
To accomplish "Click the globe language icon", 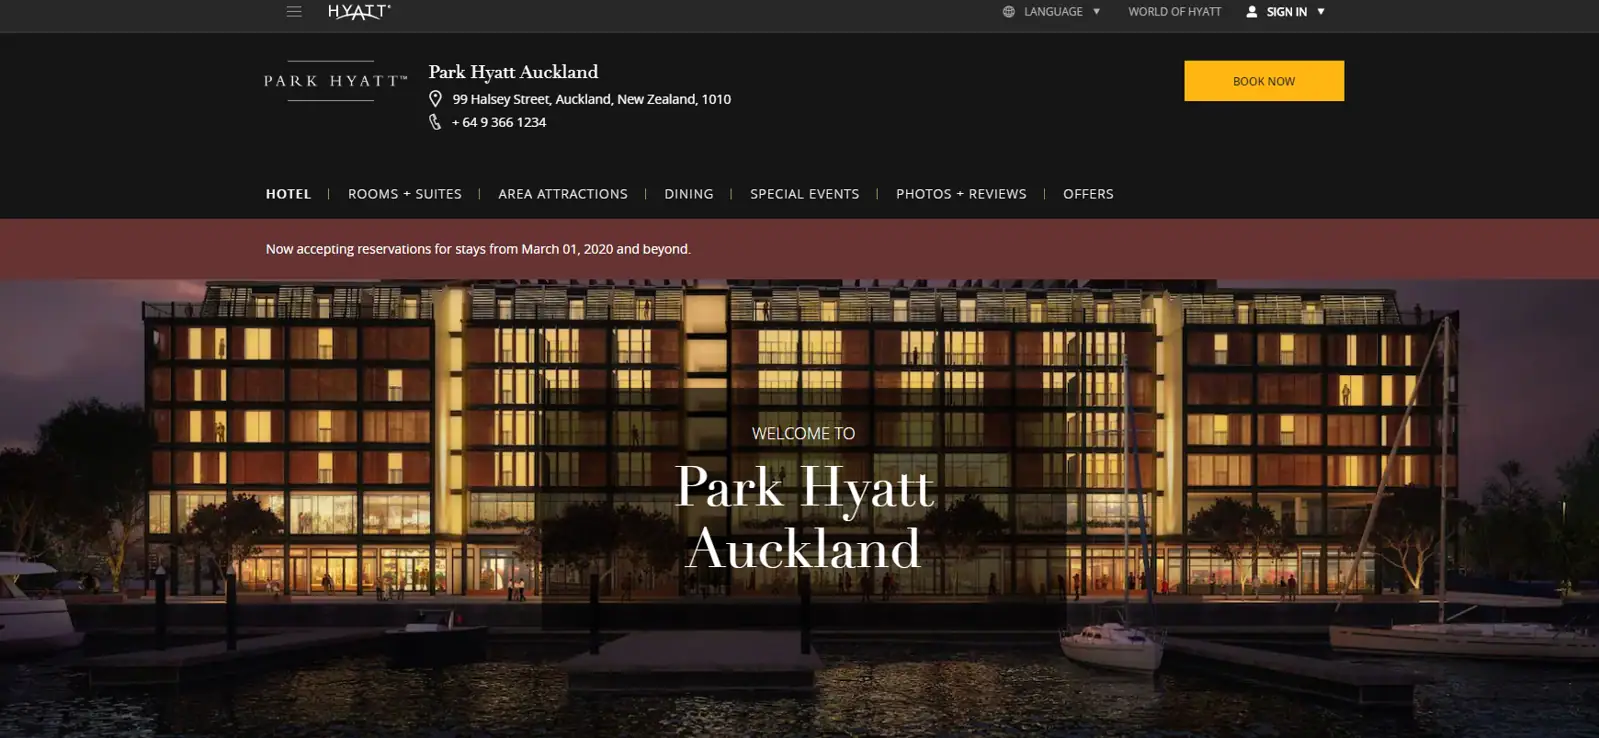I will tap(1008, 12).
